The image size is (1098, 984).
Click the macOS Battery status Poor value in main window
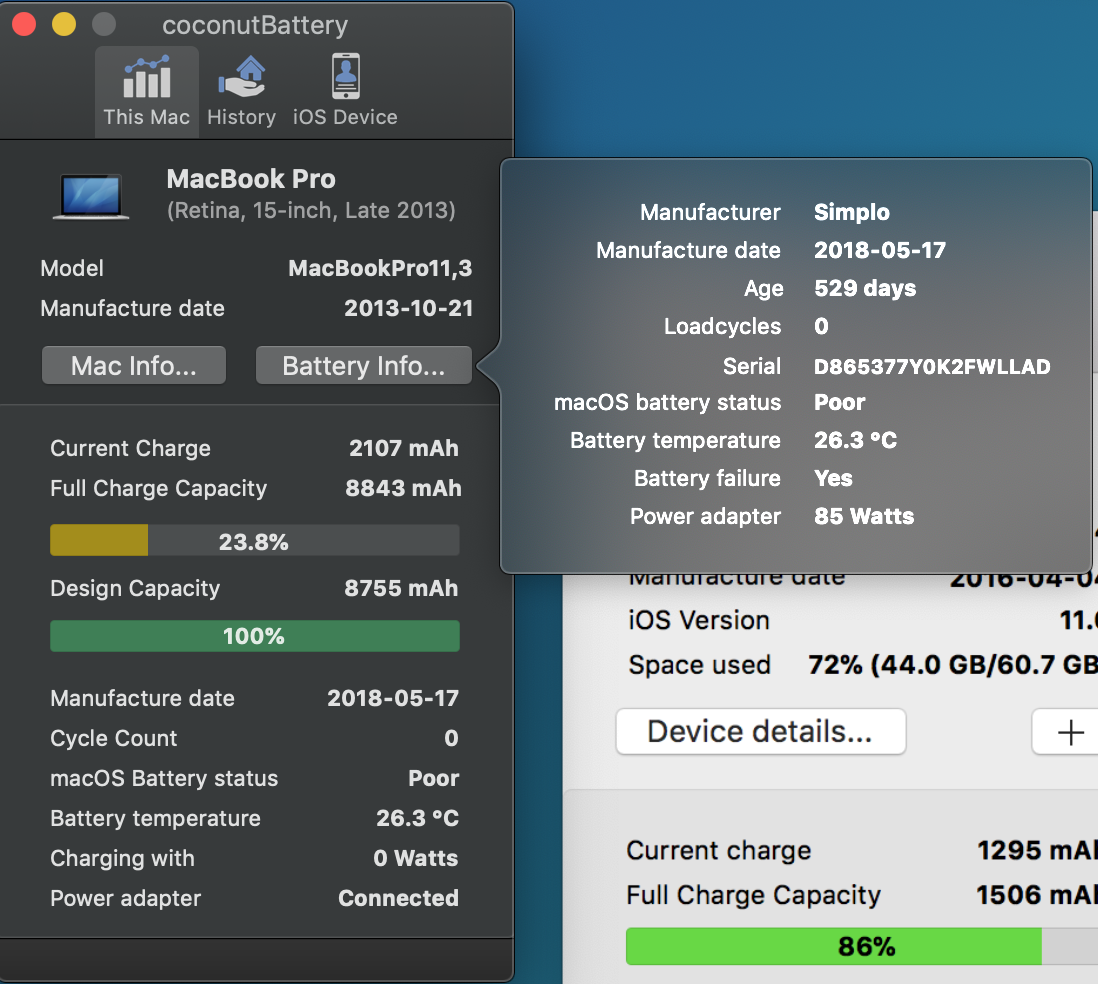click(433, 778)
